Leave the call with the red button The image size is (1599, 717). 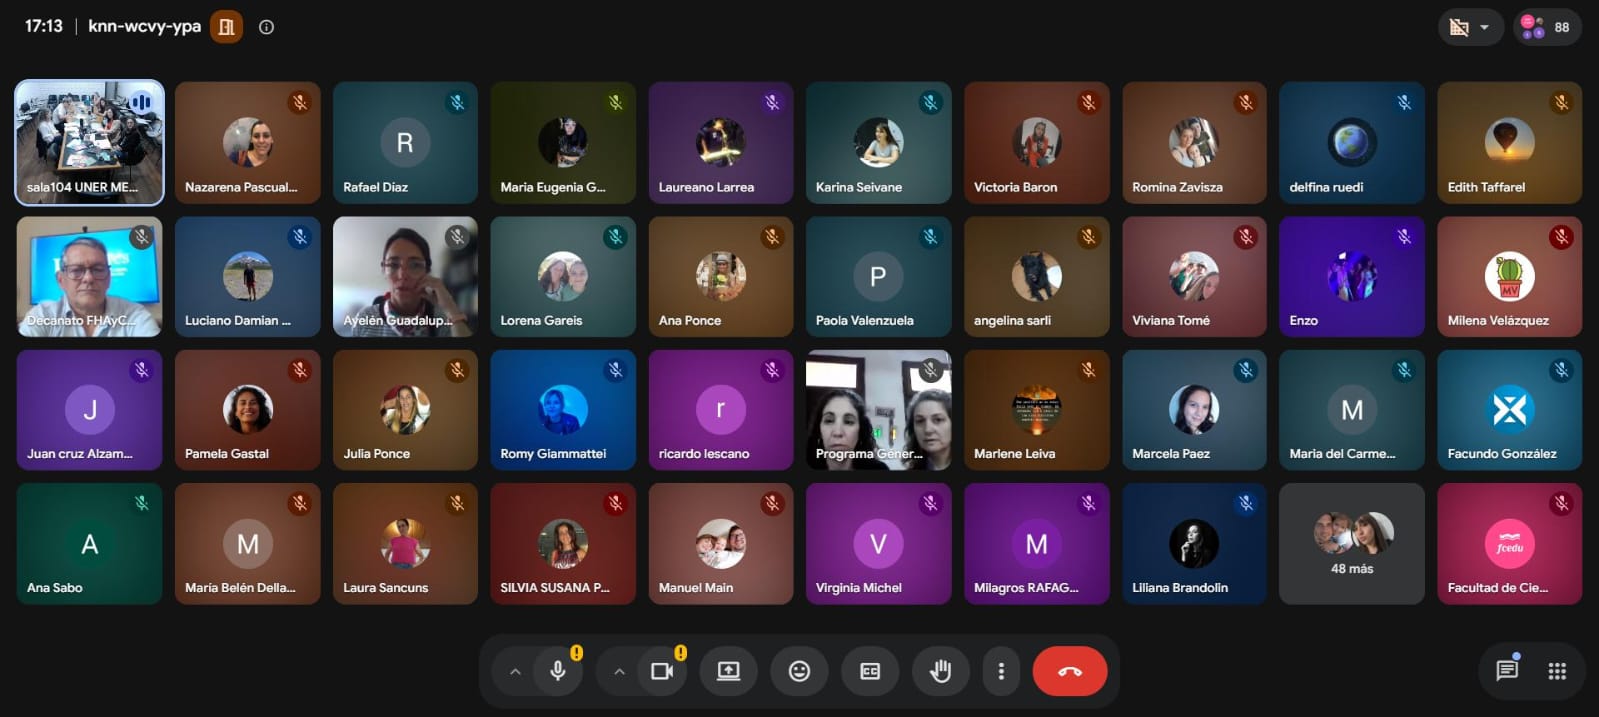(1070, 671)
